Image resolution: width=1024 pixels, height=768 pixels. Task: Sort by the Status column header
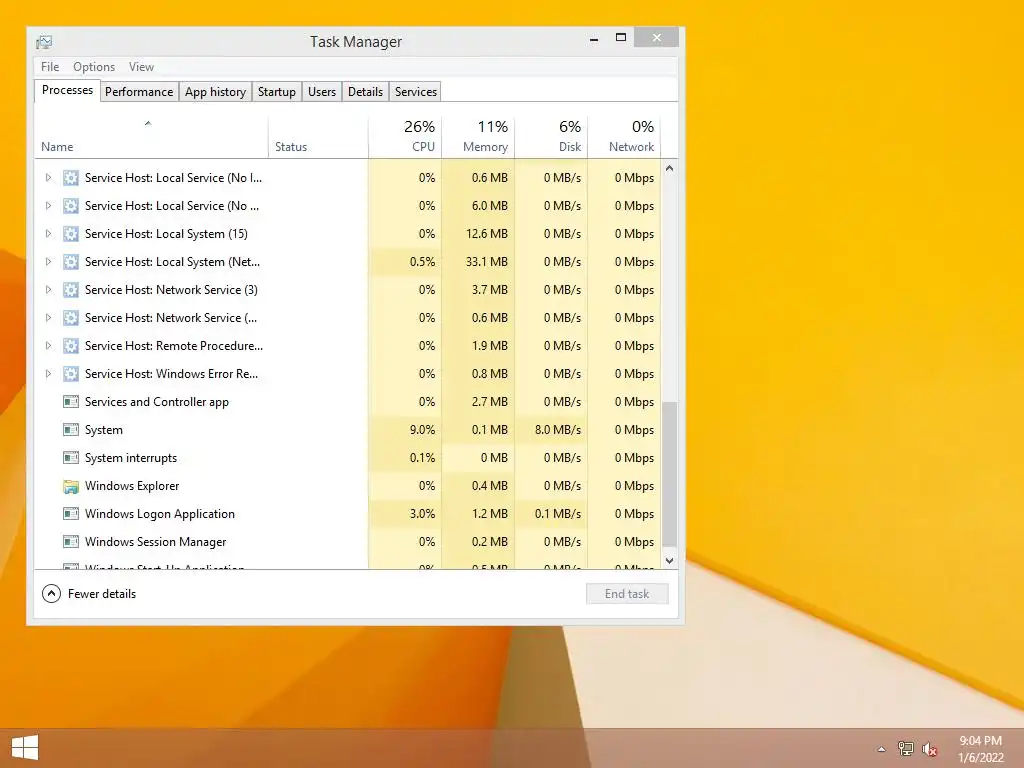(318, 137)
